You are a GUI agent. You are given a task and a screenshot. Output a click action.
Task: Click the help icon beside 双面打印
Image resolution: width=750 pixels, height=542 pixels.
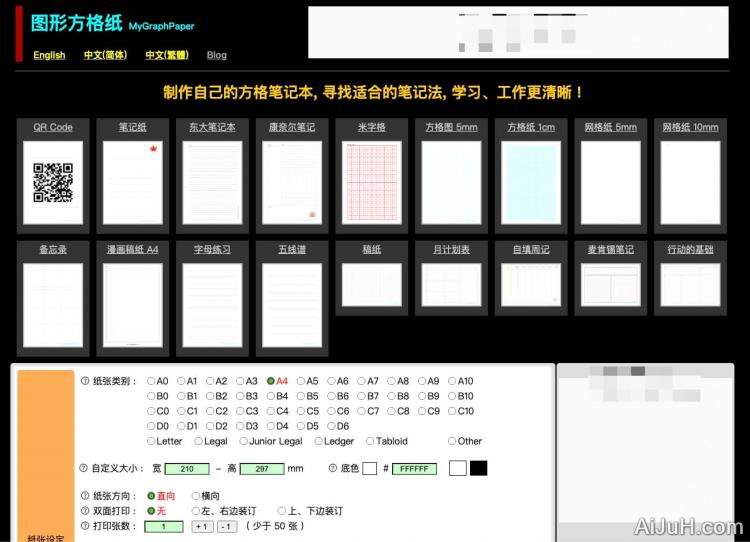point(84,511)
